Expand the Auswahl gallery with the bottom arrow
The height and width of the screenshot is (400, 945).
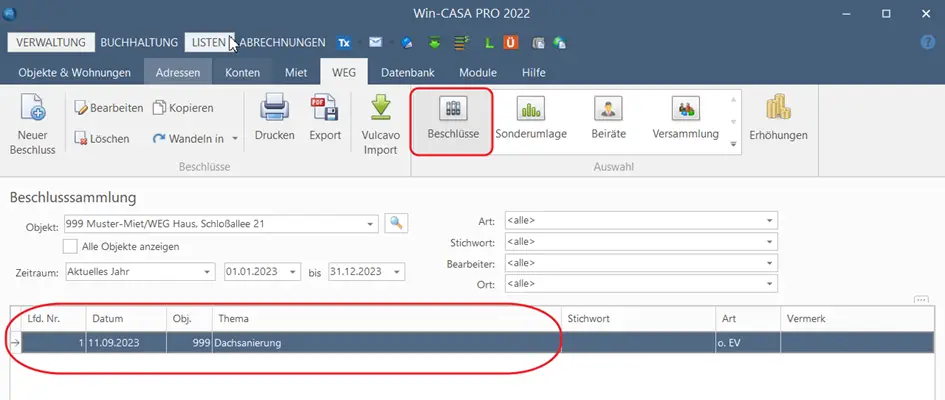[x=733, y=144]
